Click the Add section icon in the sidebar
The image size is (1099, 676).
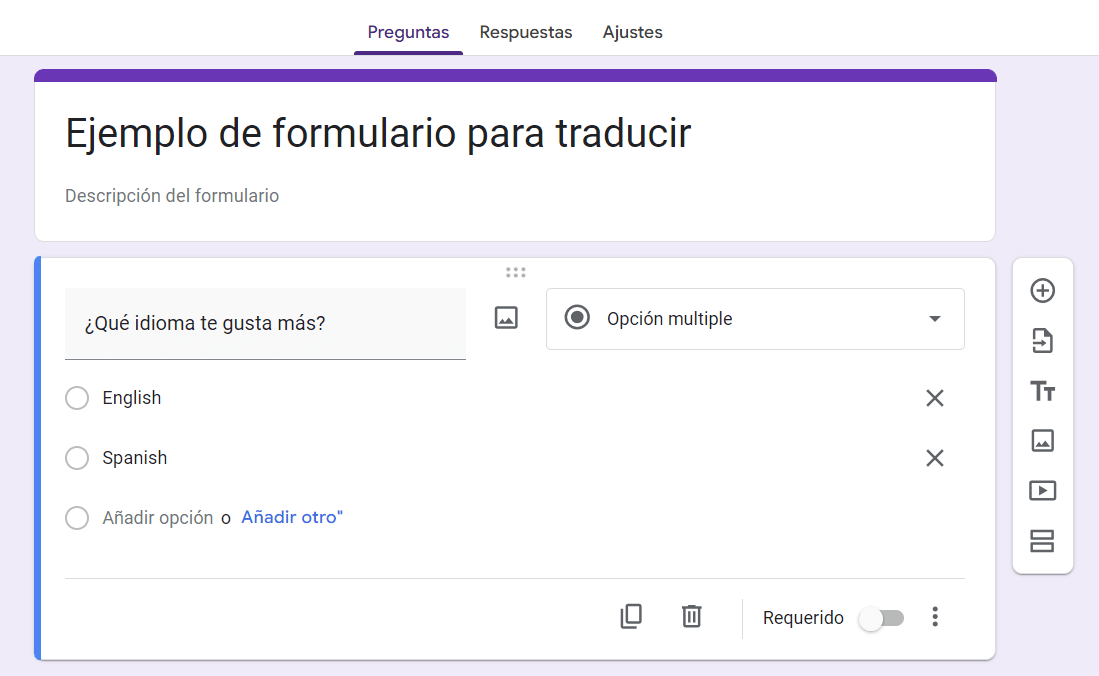[x=1042, y=541]
